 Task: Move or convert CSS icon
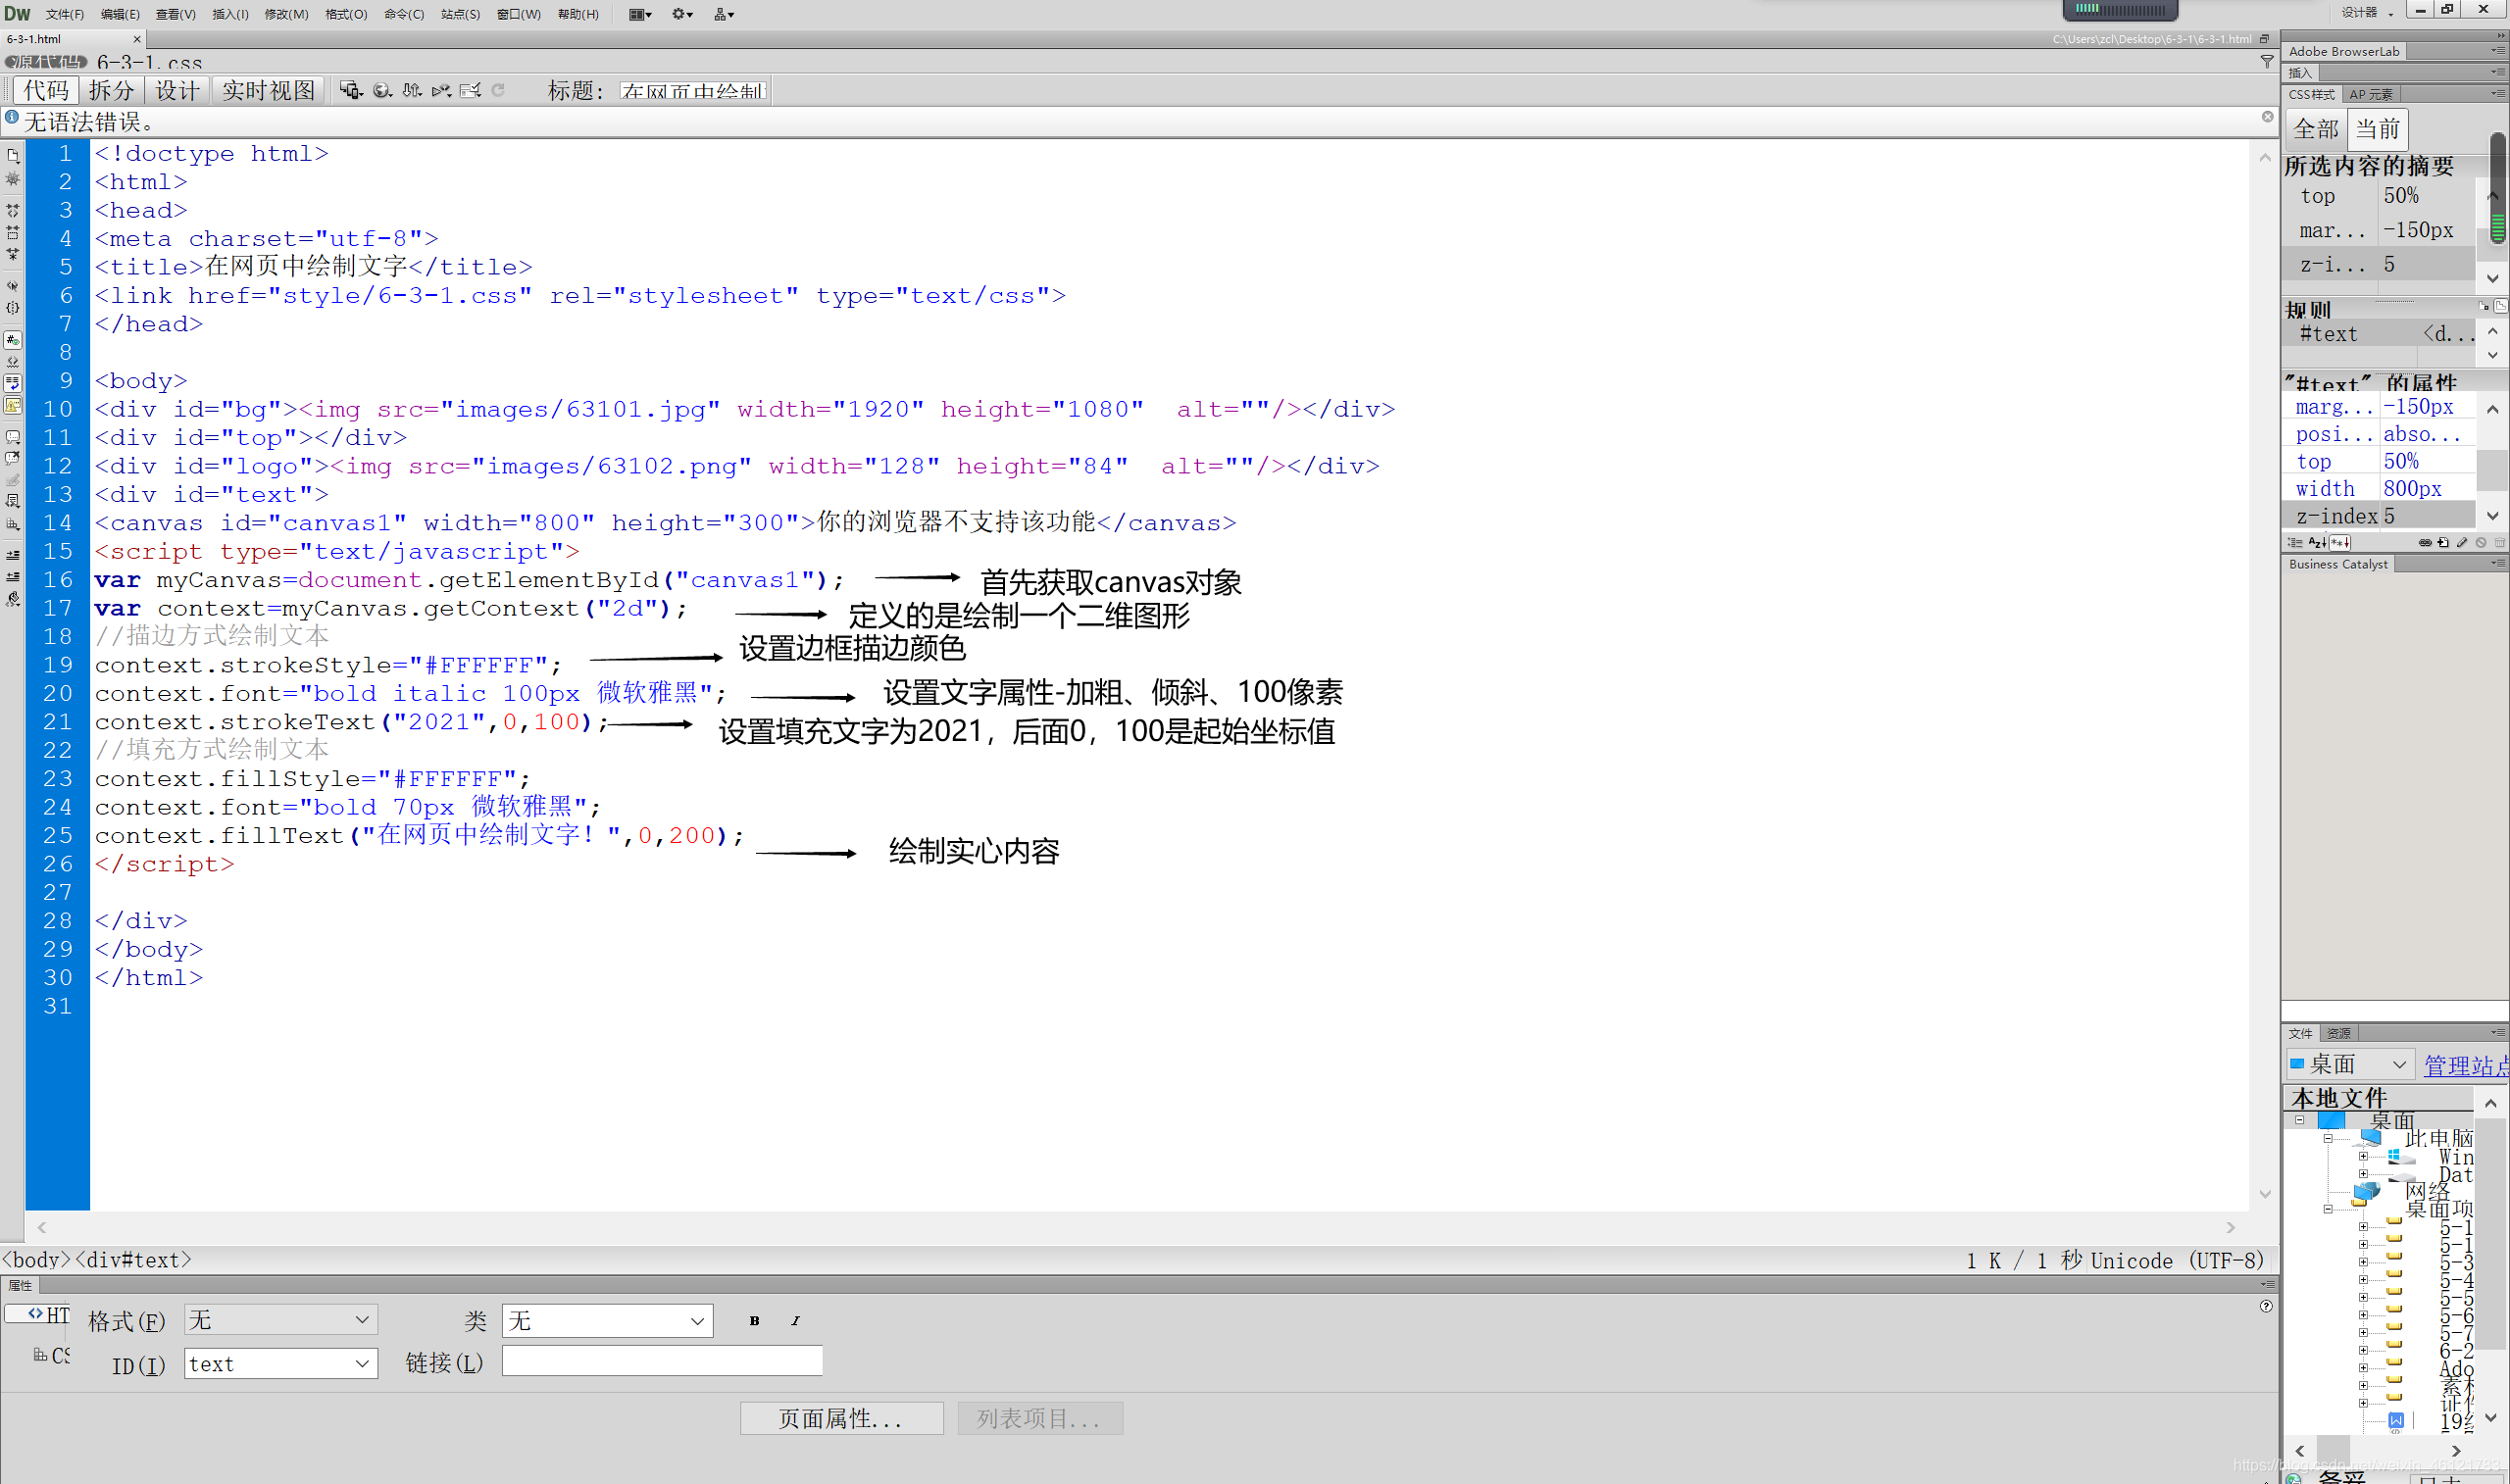[x=13, y=524]
